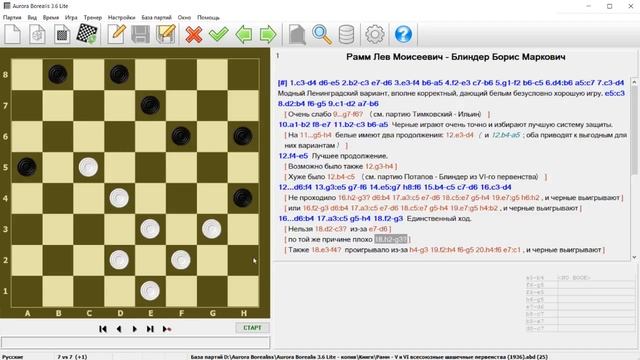Click the new game with dice icon
This screenshot has height=360, width=640.
pos(37,34)
